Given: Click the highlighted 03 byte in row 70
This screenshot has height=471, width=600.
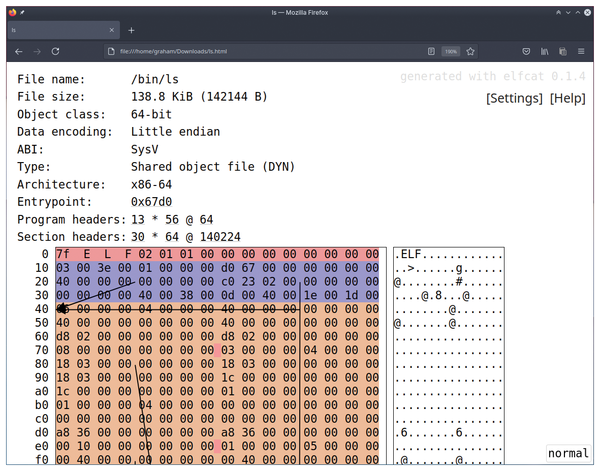Looking at the screenshot, I should [225, 351].
